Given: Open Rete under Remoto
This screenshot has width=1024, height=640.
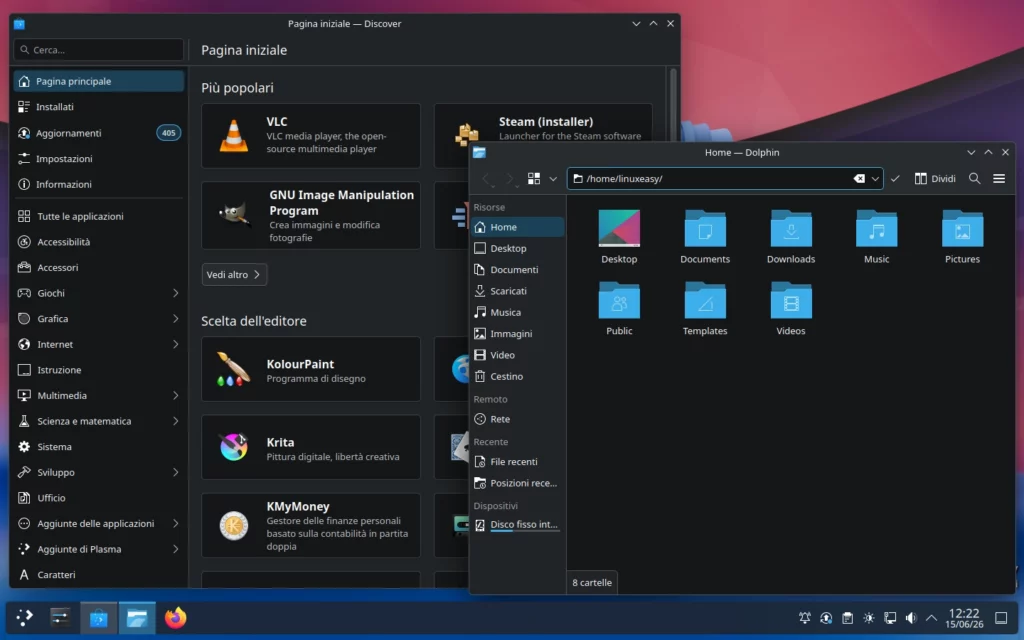Looking at the screenshot, I should pos(517,419).
